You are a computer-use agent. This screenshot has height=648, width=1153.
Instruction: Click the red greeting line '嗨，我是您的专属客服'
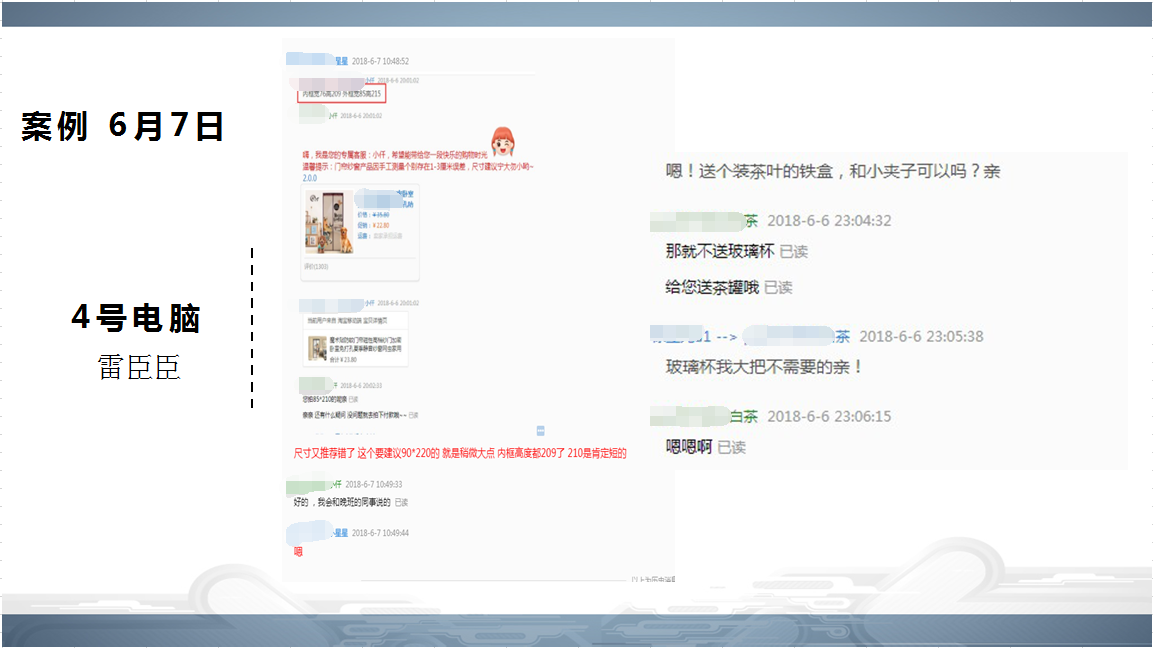point(394,155)
